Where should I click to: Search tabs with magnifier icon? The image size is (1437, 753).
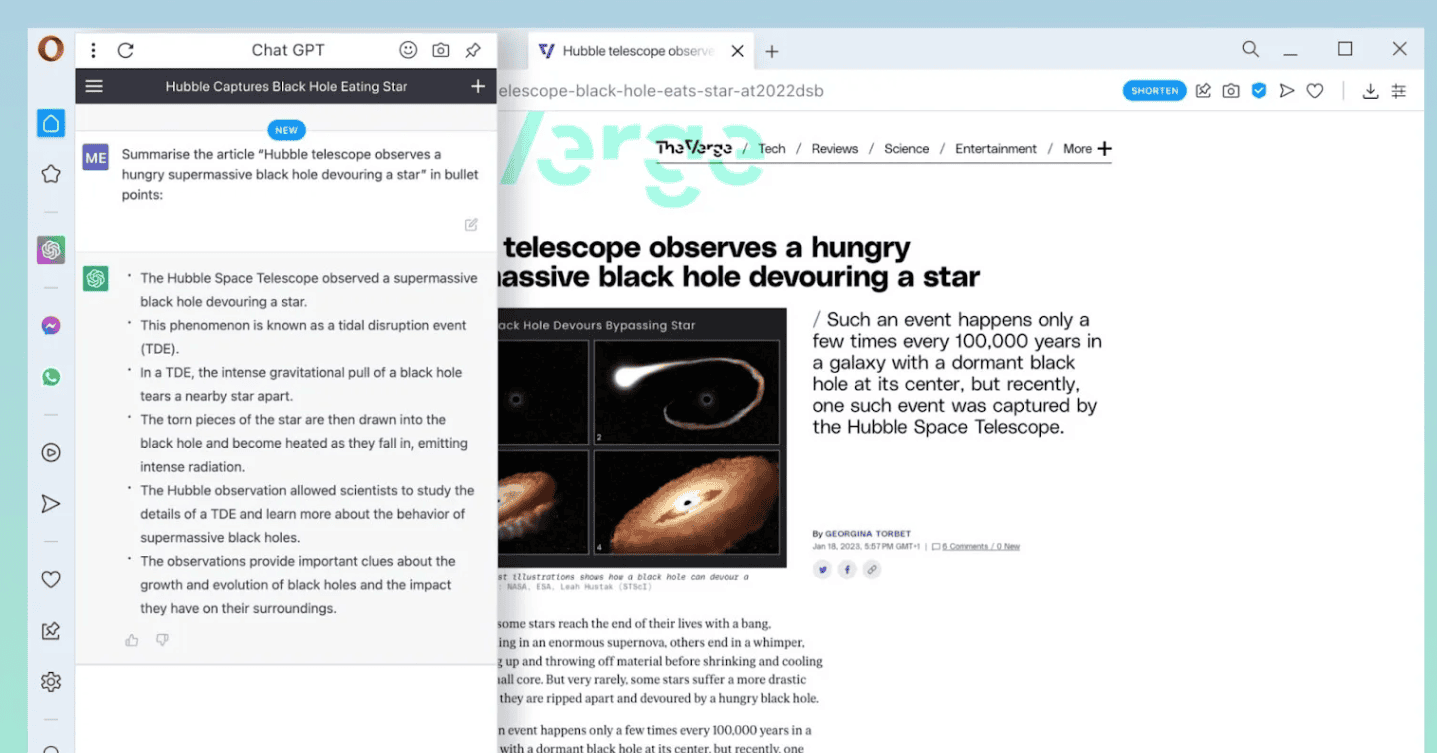coord(1250,49)
